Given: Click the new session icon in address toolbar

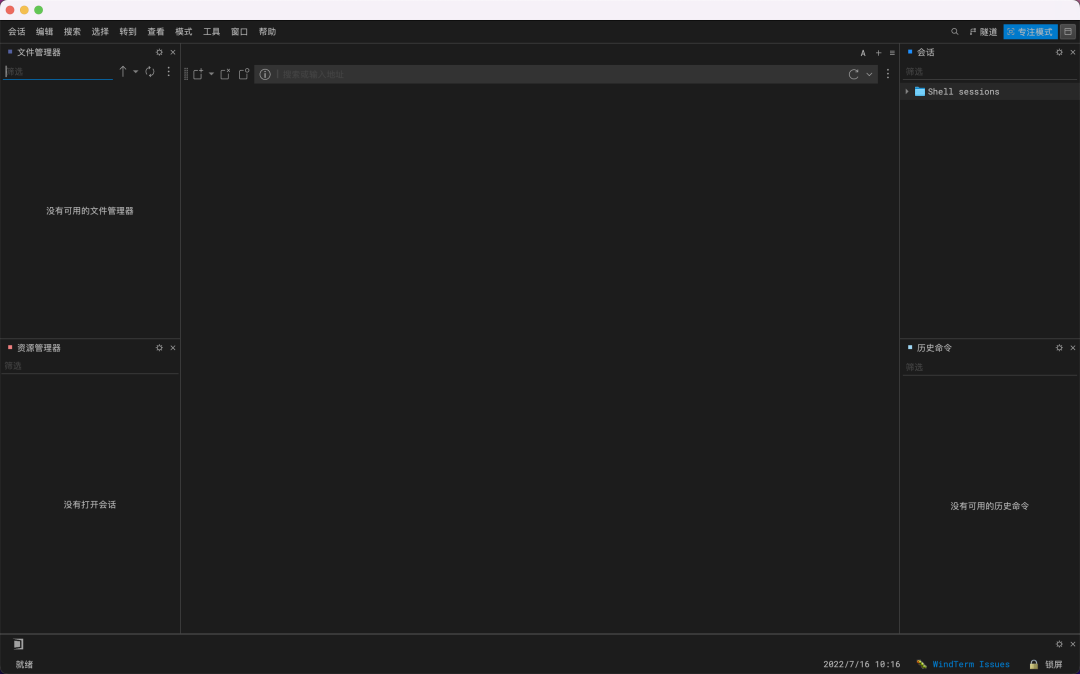Looking at the screenshot, I should coord(198,74).
